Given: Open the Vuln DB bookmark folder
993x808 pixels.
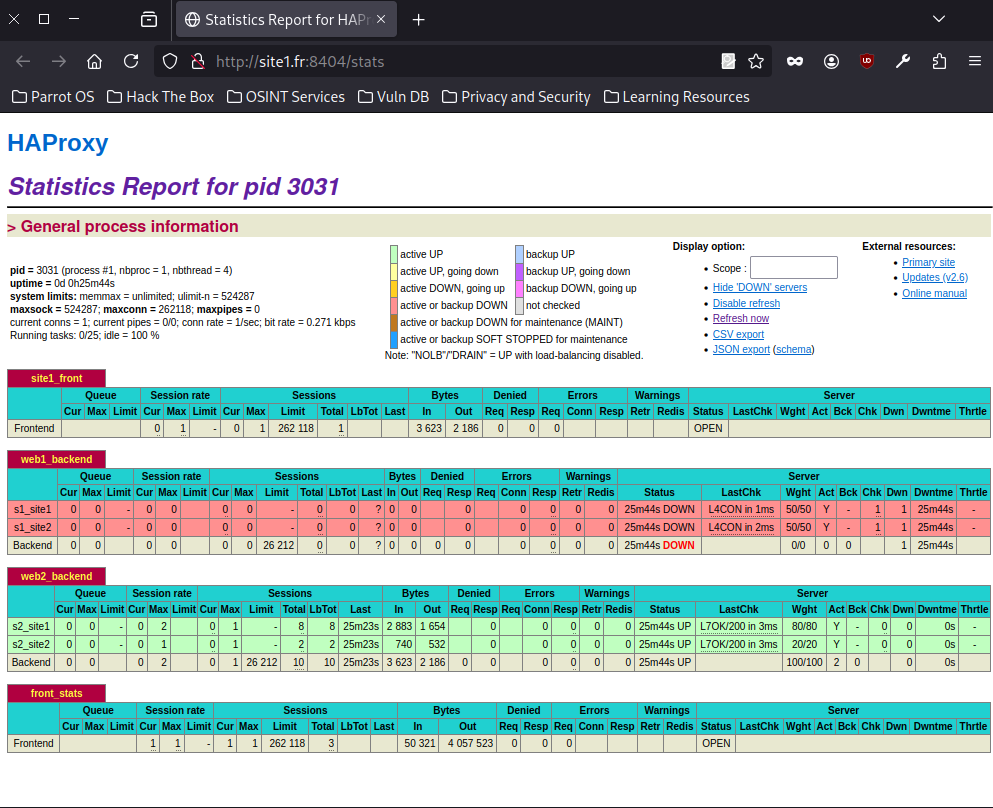Looking at the screenshot, I should tap(393, 97).
